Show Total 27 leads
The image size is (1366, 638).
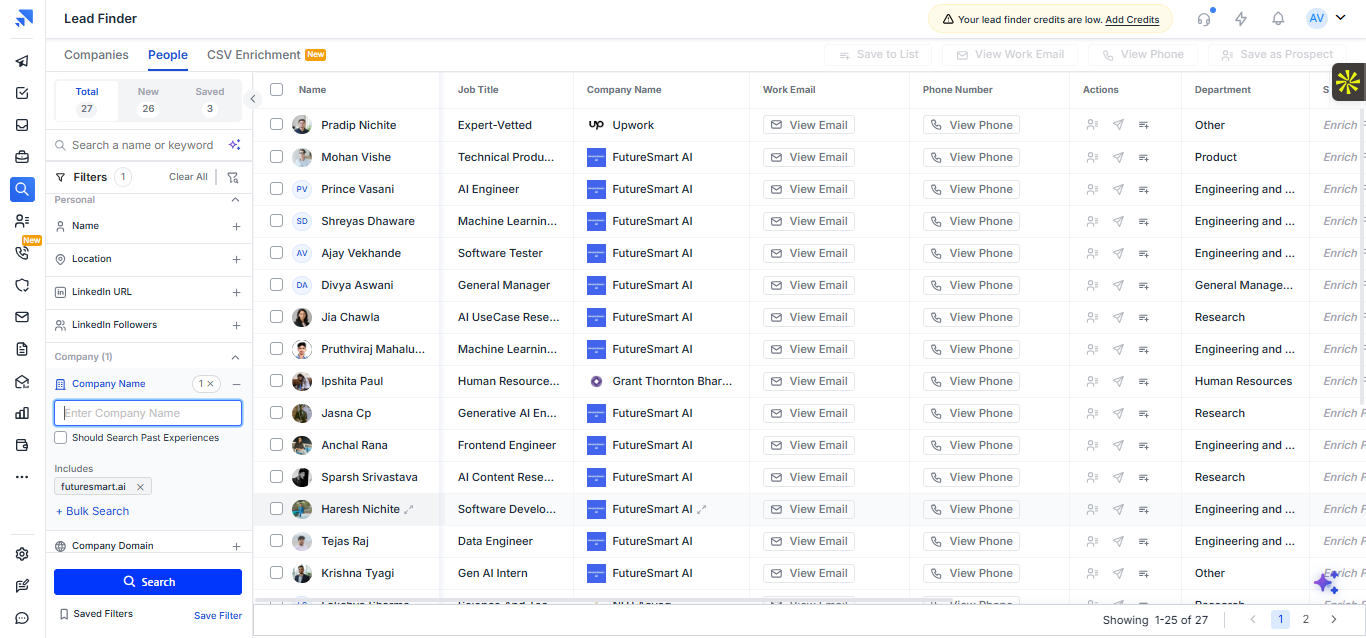tap(87, 100)
